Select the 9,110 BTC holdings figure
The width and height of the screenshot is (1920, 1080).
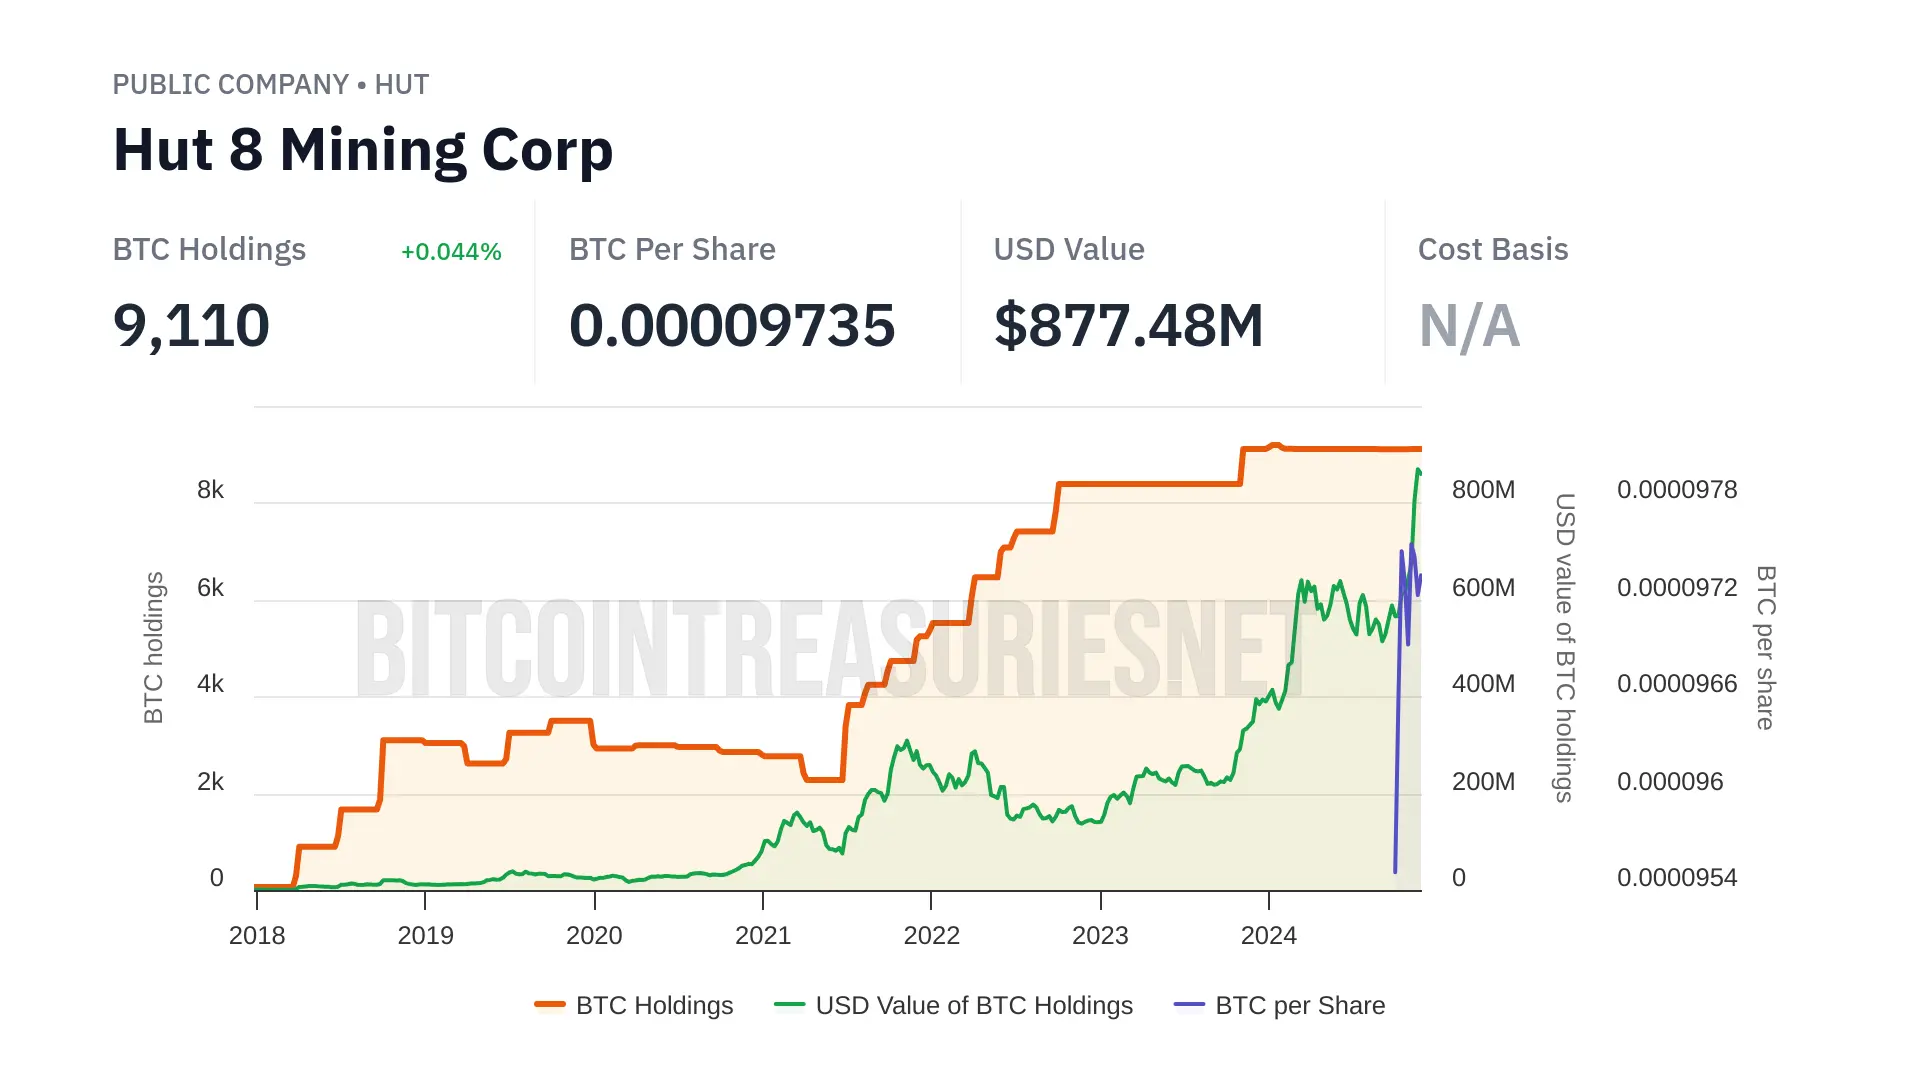(x=191, y=326)
